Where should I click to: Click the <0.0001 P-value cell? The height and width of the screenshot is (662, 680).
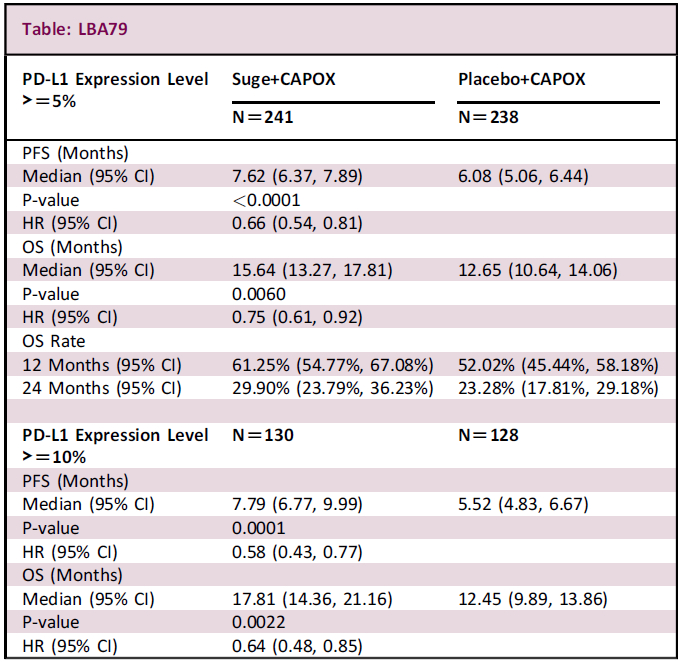pos(266,199)
